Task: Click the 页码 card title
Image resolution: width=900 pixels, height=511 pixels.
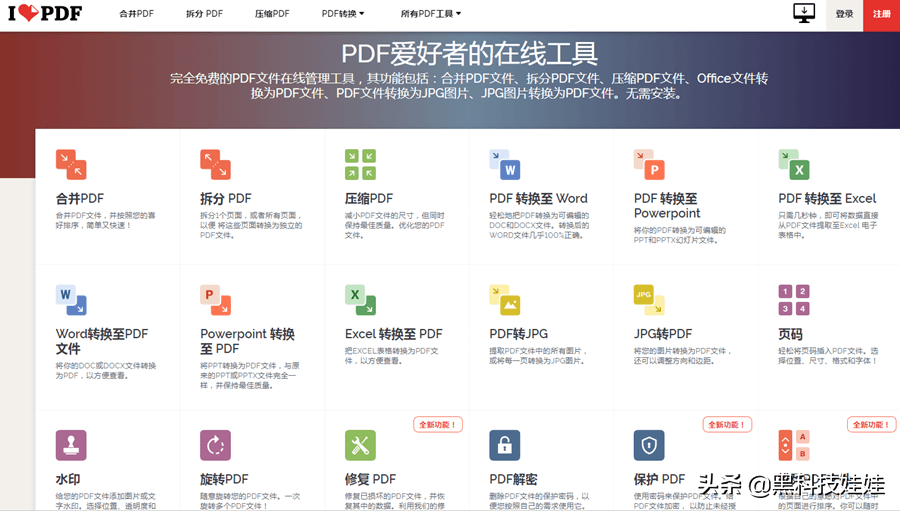Action: pos(790,334)
